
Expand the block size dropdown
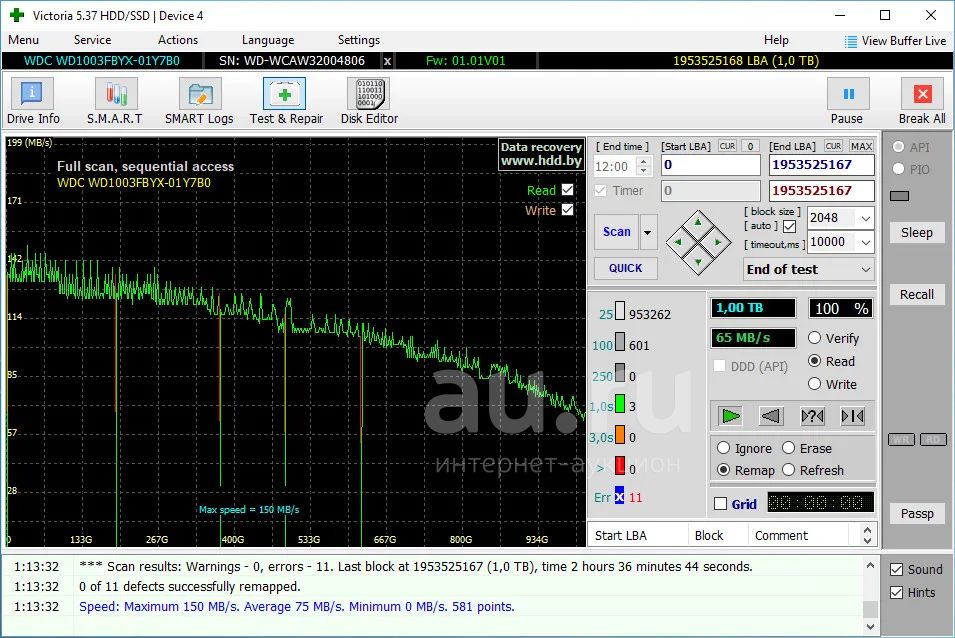(865, 218)
